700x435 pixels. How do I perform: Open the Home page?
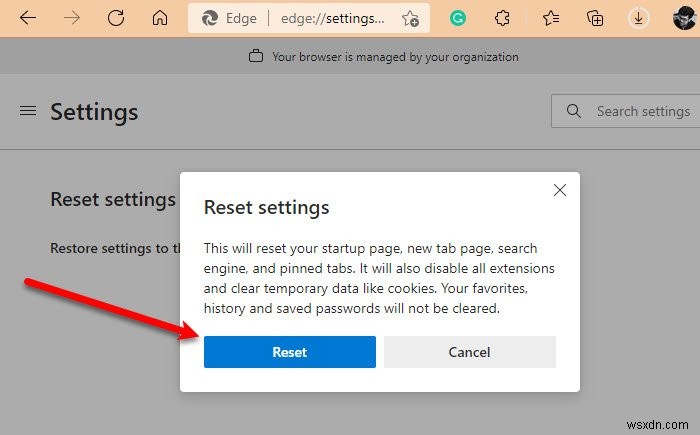160,18
